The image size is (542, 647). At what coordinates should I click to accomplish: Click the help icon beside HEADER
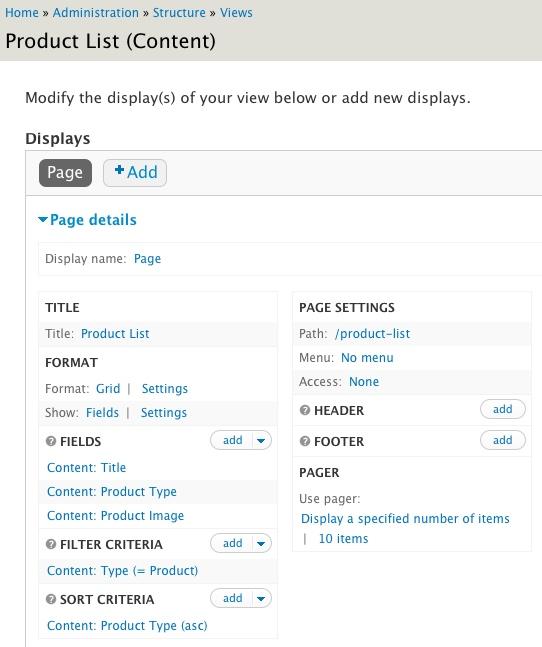[x=305, y=410]
